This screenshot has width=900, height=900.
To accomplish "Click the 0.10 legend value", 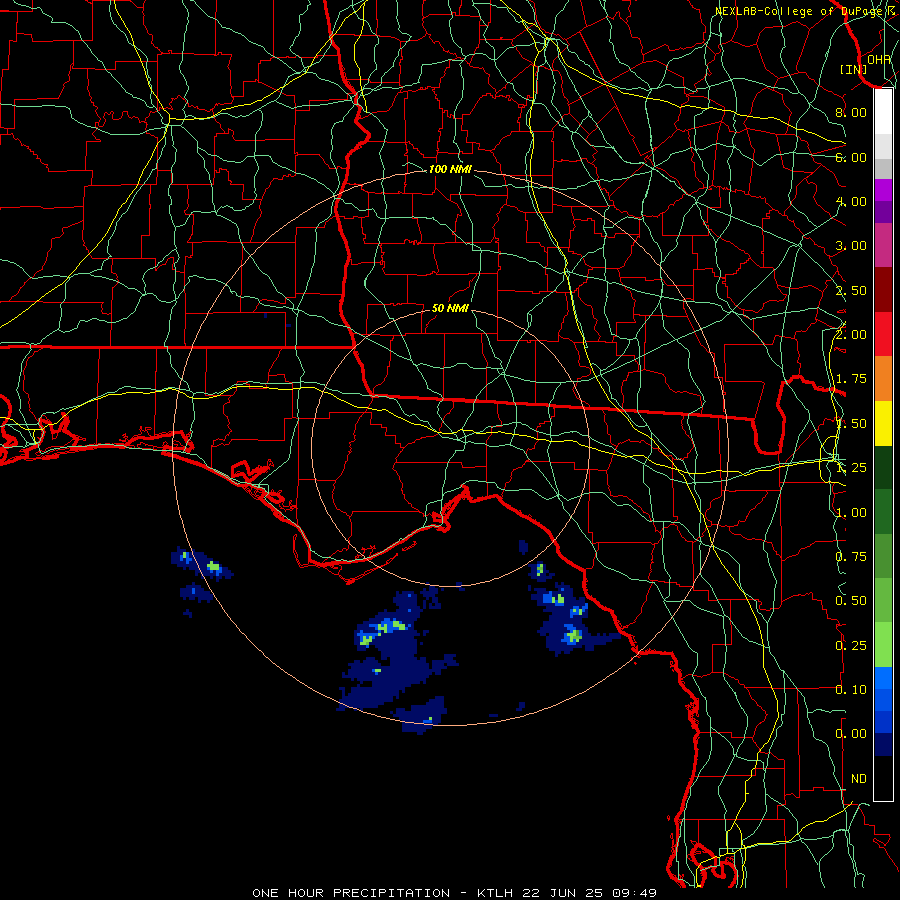I will 851,690.
